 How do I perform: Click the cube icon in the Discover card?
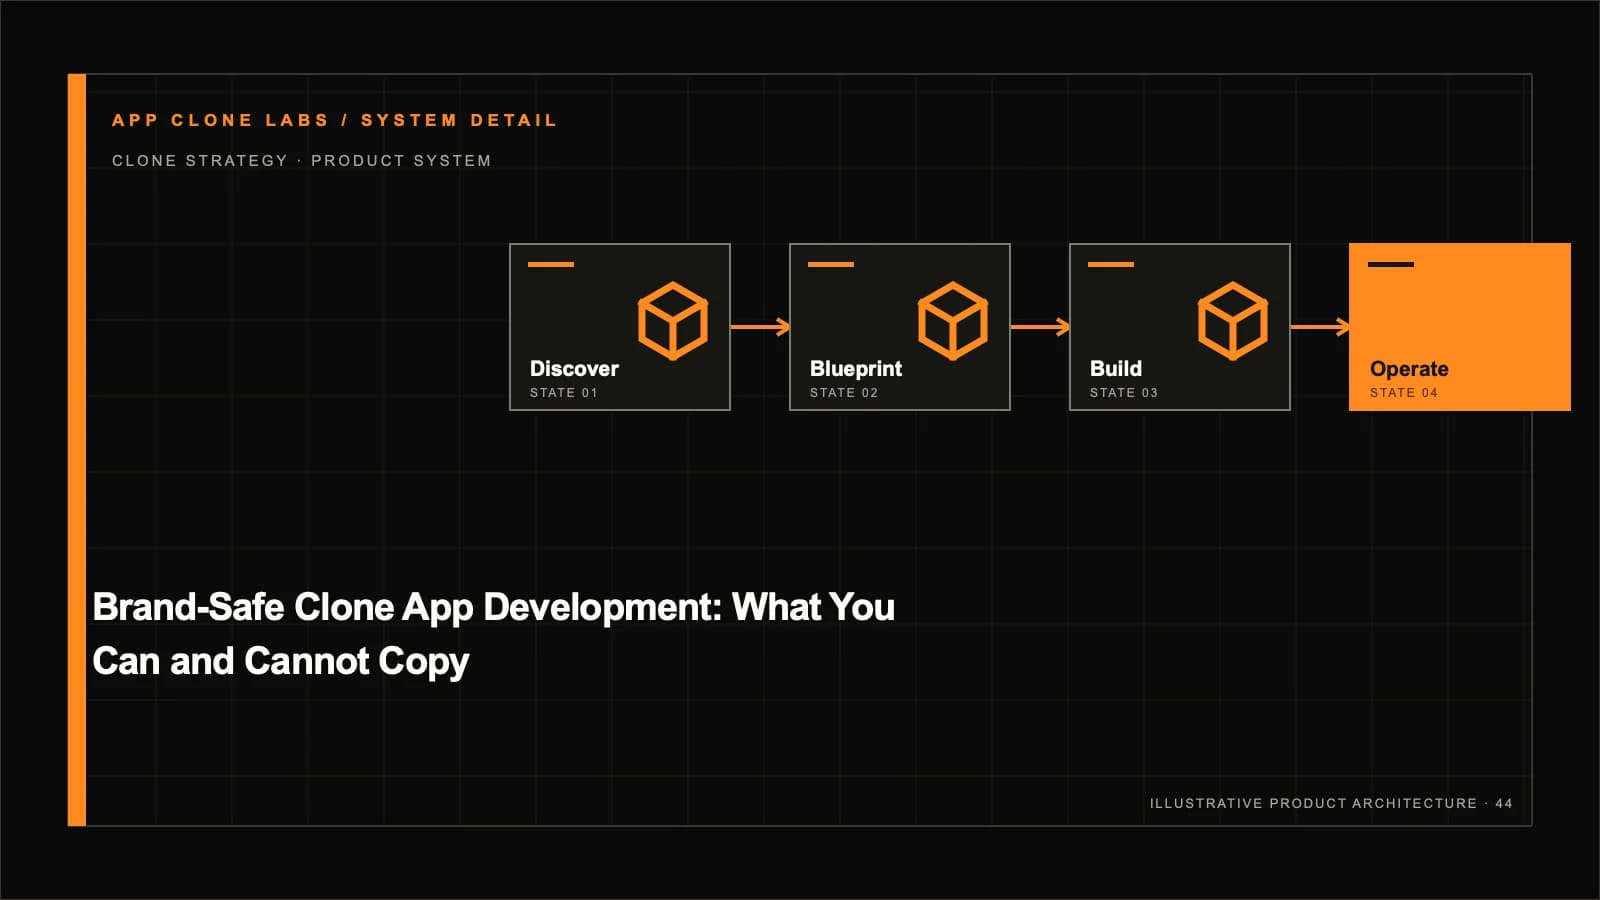tap(673, 321)
